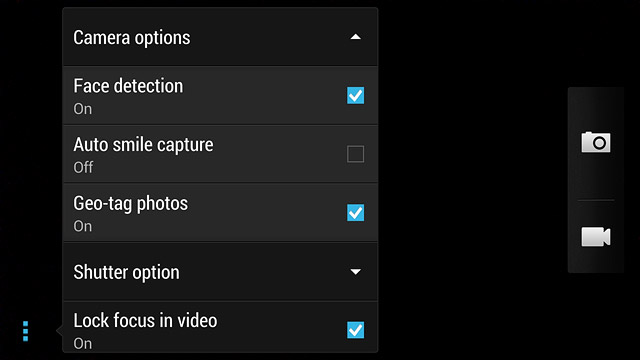Tap the Lock focus in video label
The width and height of the screenshot is (640, 360).
tap(145, 320)
